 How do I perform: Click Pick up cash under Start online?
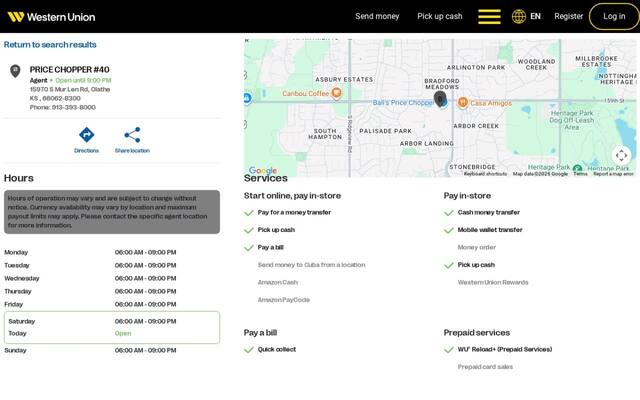pos(276,230)
